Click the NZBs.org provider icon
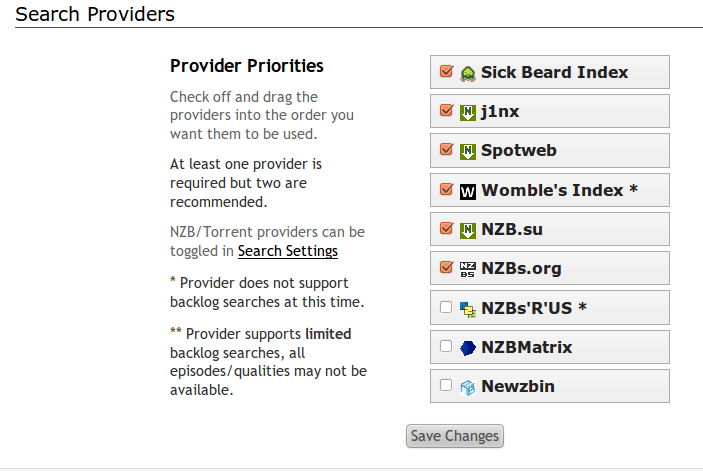This screenshot has width=703, height=471. 467,269
